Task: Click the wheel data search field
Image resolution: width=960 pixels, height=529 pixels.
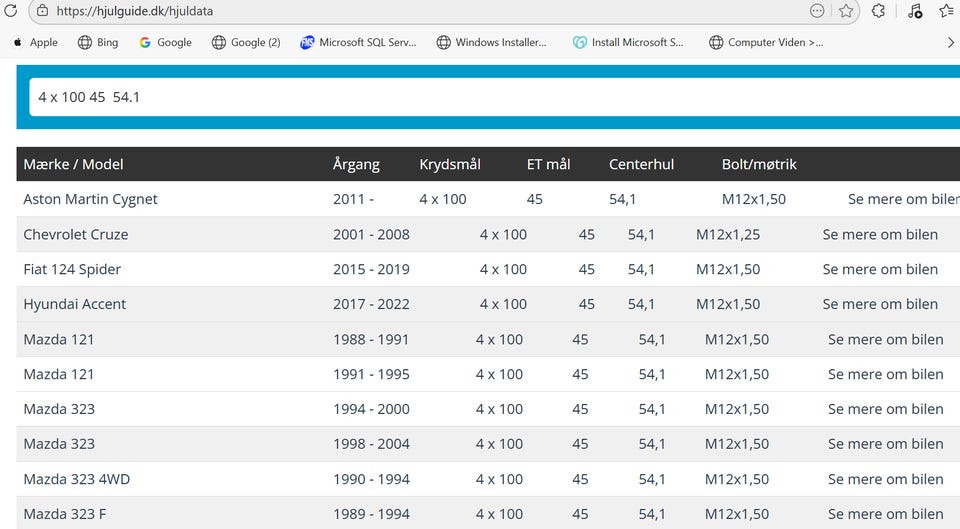Action: coord(490,97)
